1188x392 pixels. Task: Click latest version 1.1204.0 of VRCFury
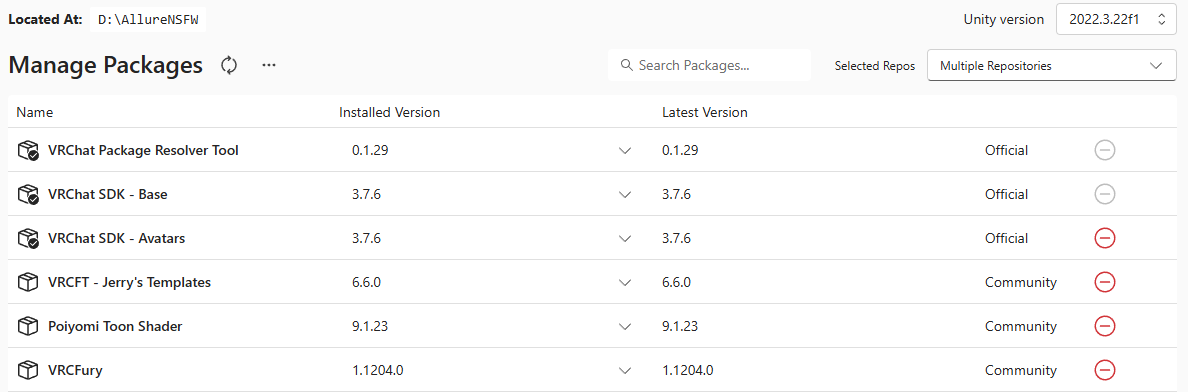tap(688, 370)
